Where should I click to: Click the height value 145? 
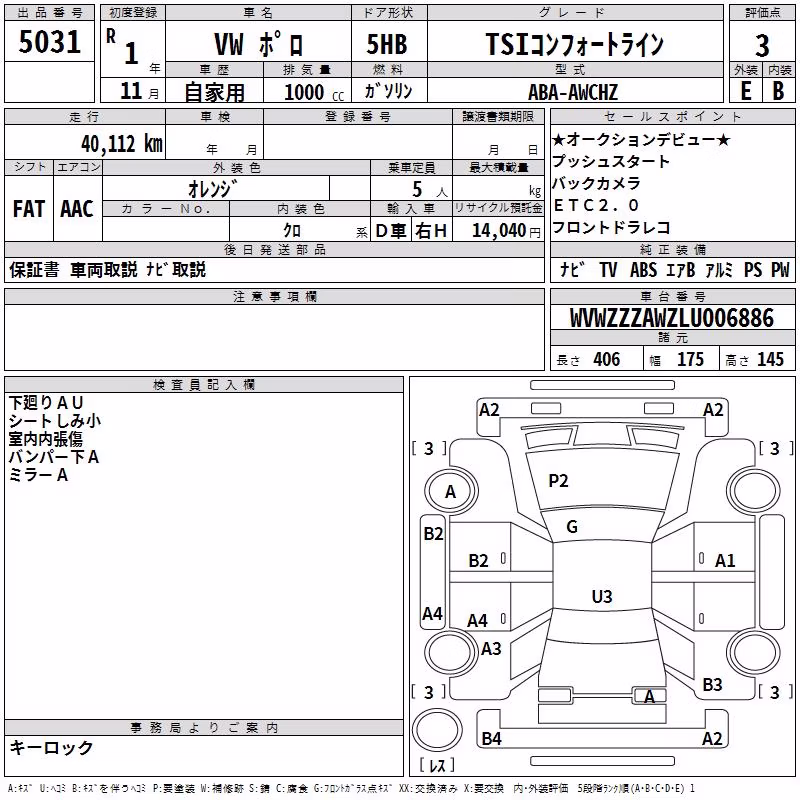770,359
